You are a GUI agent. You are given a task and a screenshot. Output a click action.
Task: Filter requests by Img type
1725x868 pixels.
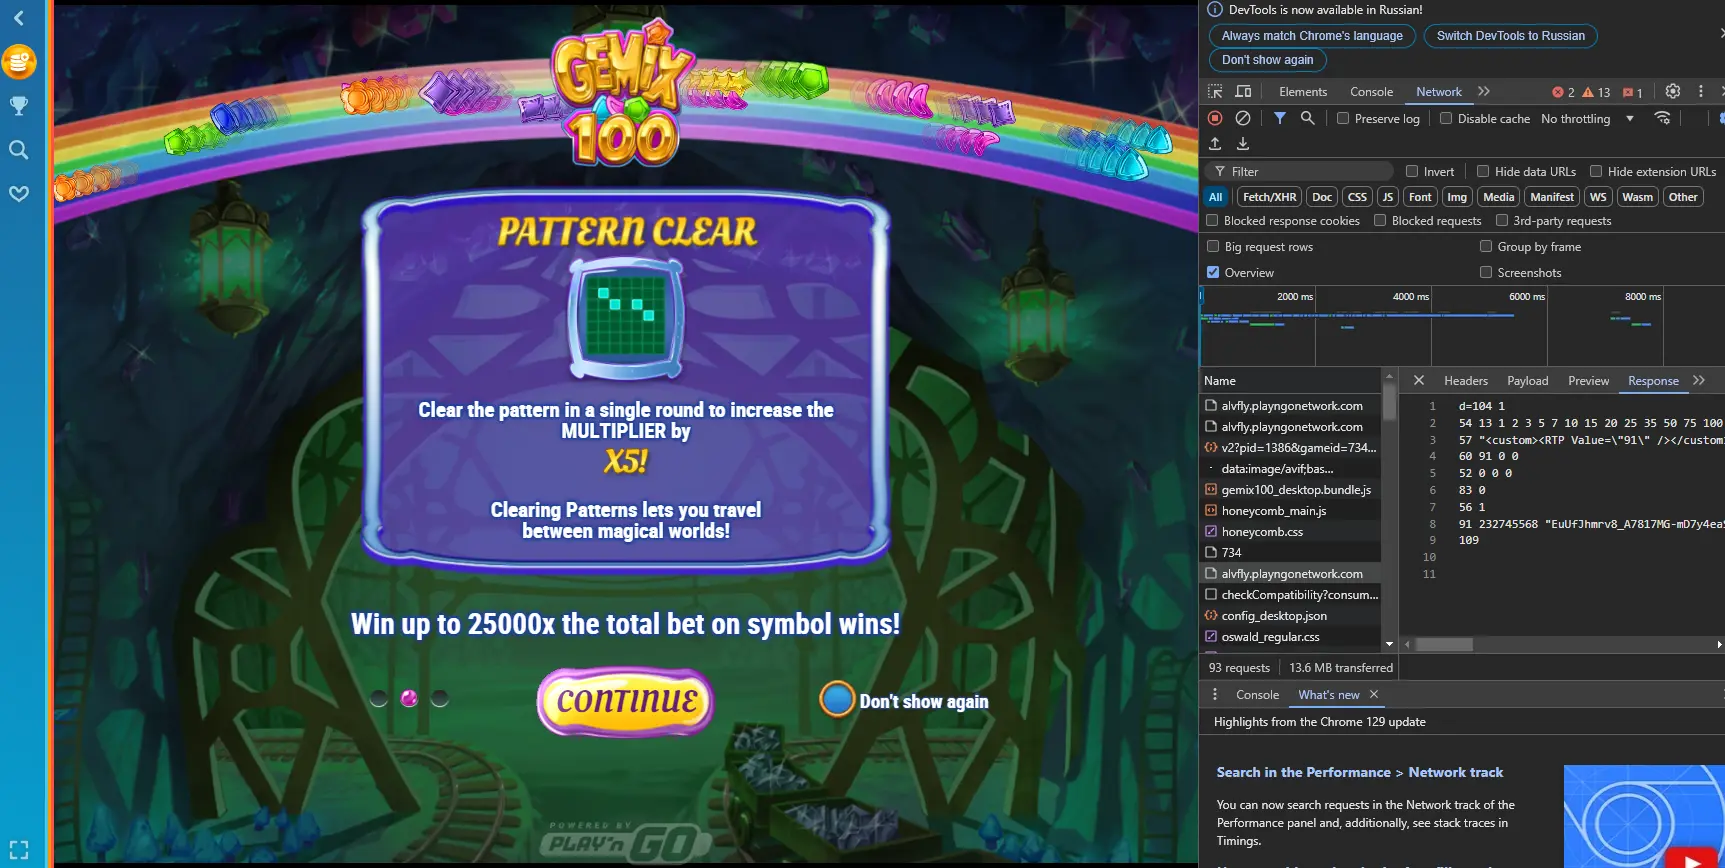point(1457,197)
